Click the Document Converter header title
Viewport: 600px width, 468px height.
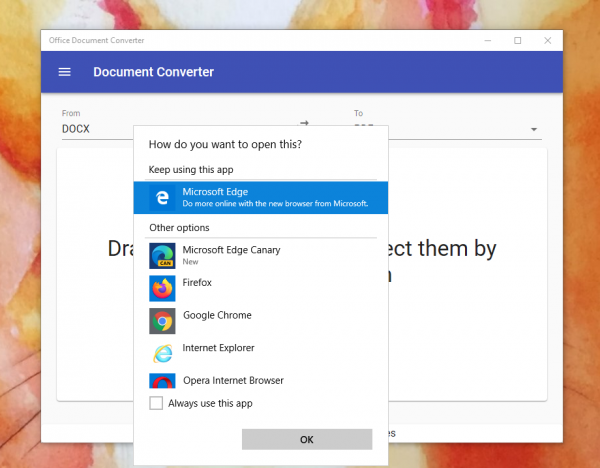153,72
